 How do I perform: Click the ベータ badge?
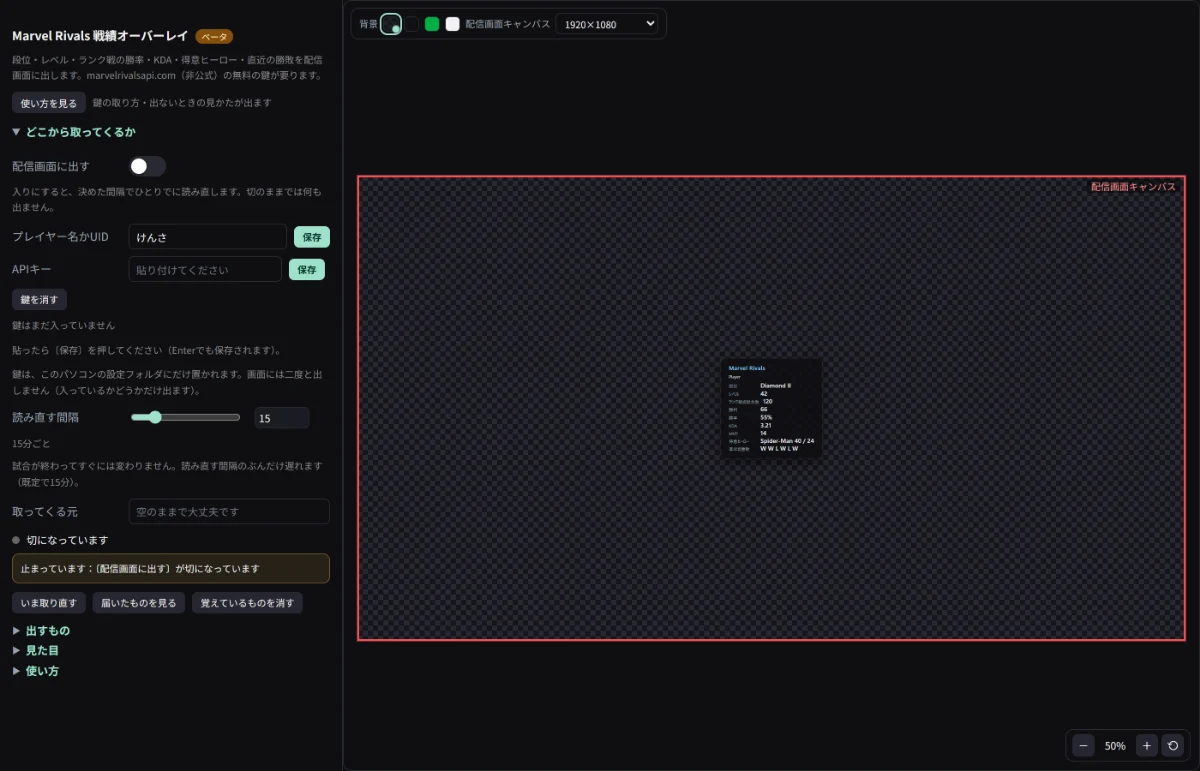coord(214,37)
